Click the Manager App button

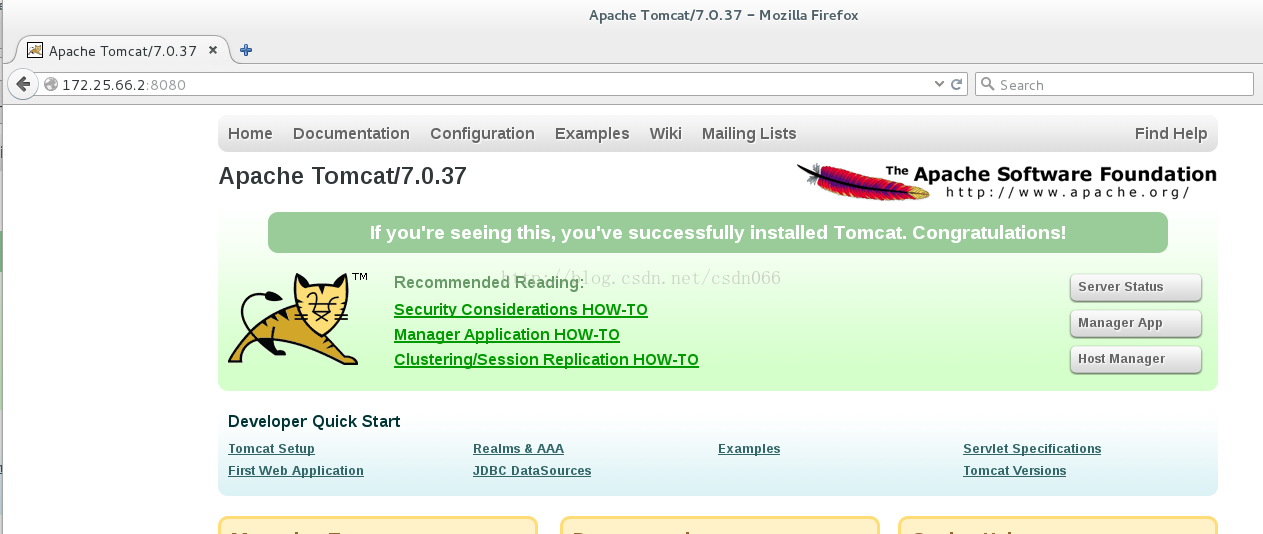click(1135, 323)
